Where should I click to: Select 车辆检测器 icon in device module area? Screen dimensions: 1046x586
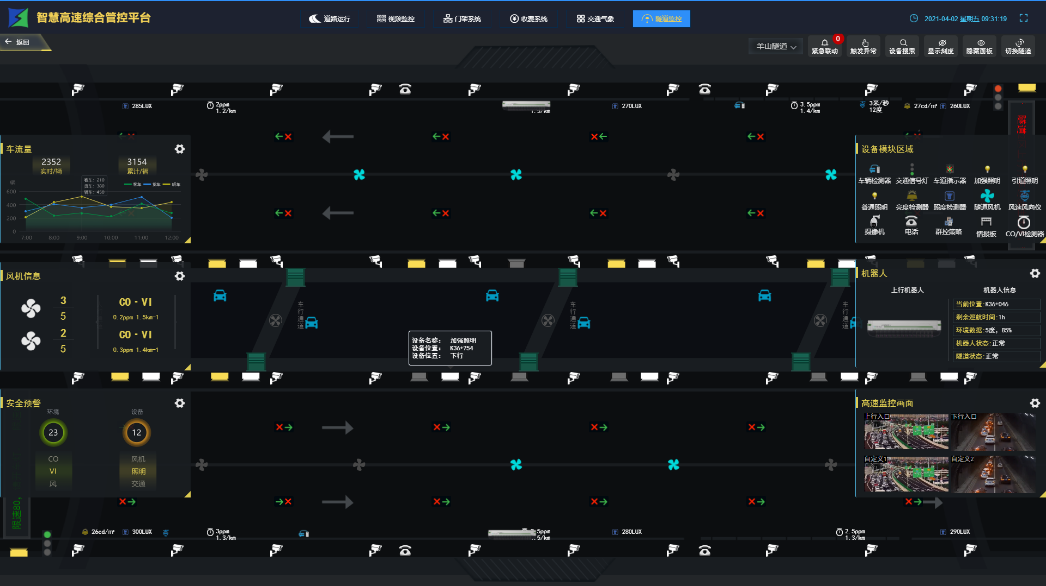873,173
